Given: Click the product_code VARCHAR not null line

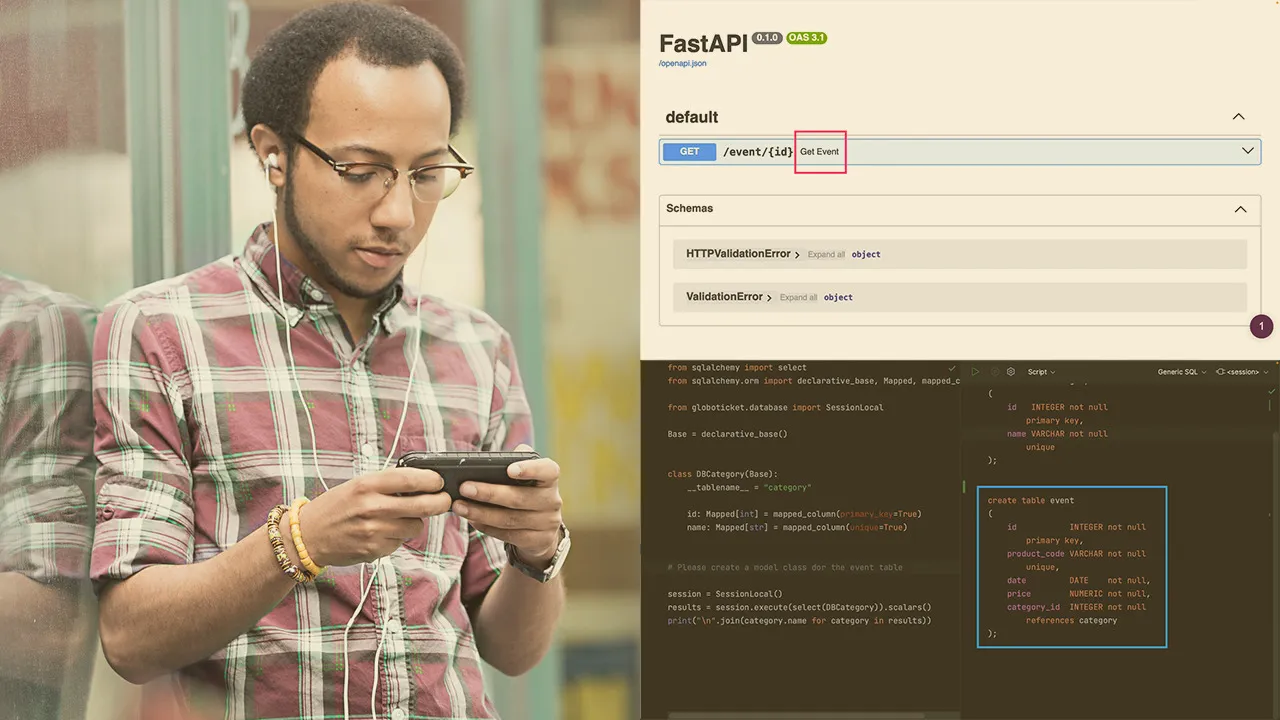Looking at the screenshot, I should click(x=1076, y=554).
